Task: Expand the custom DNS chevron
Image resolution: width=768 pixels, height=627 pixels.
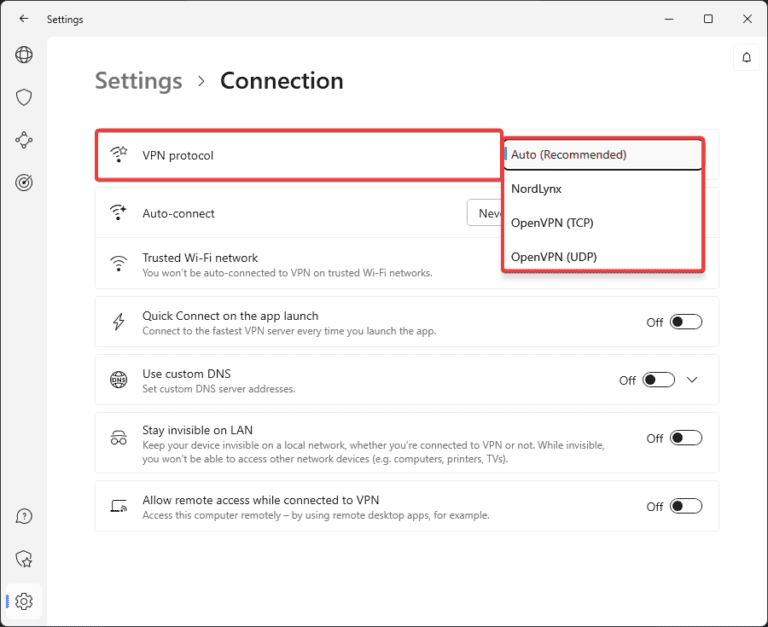Action: pos(693,380)
